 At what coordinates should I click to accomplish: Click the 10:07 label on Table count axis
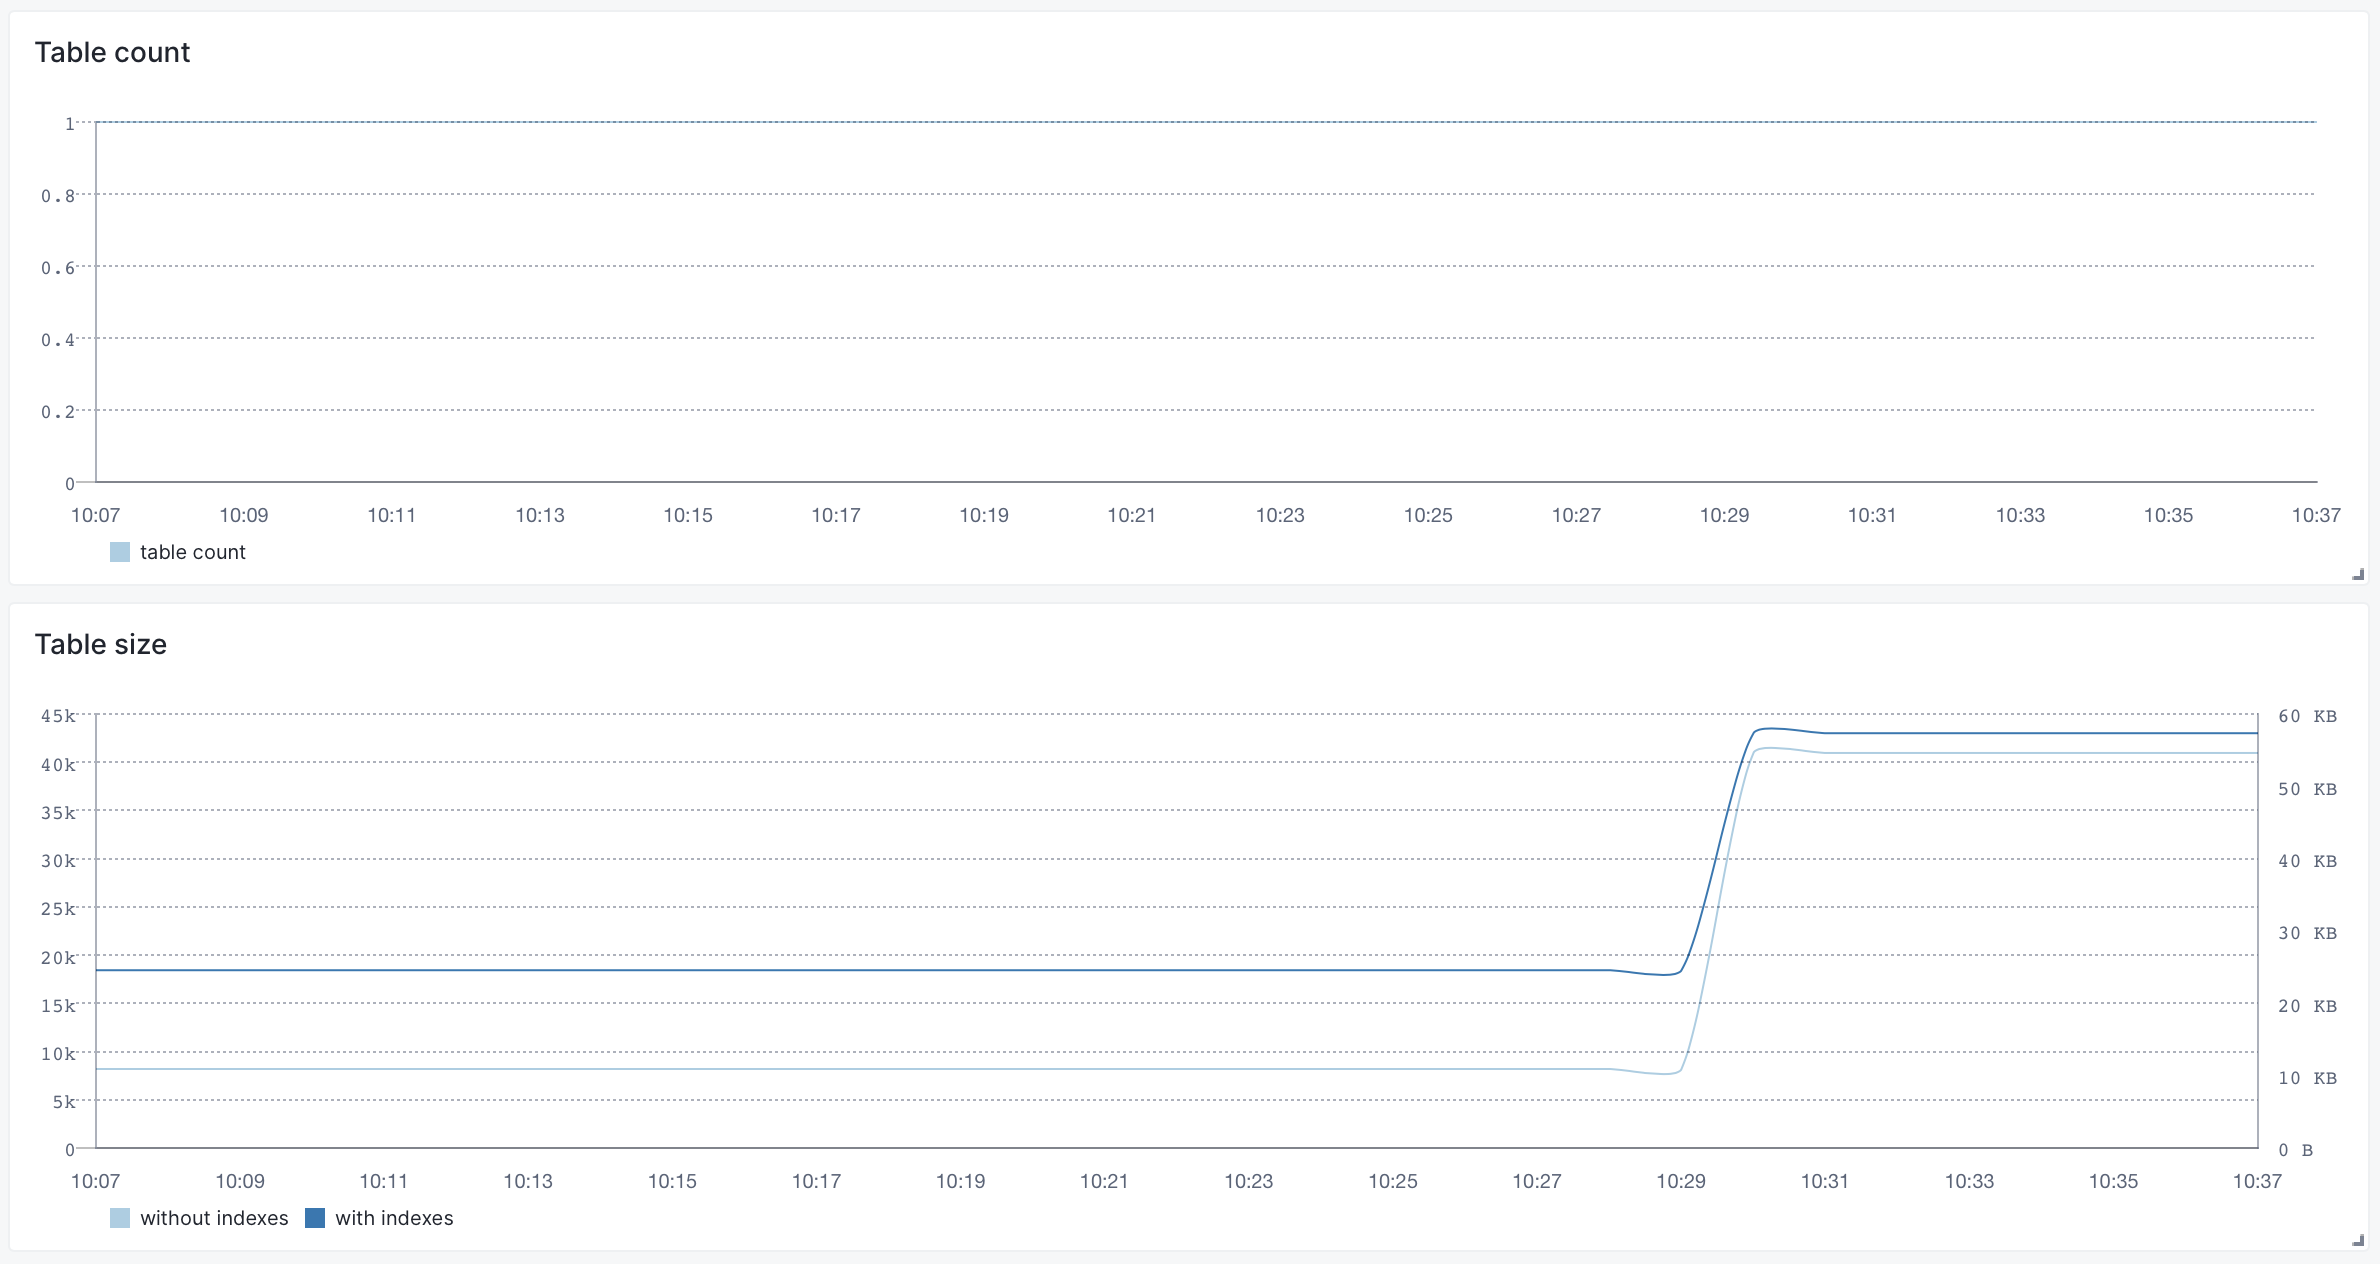coord(95,515)
